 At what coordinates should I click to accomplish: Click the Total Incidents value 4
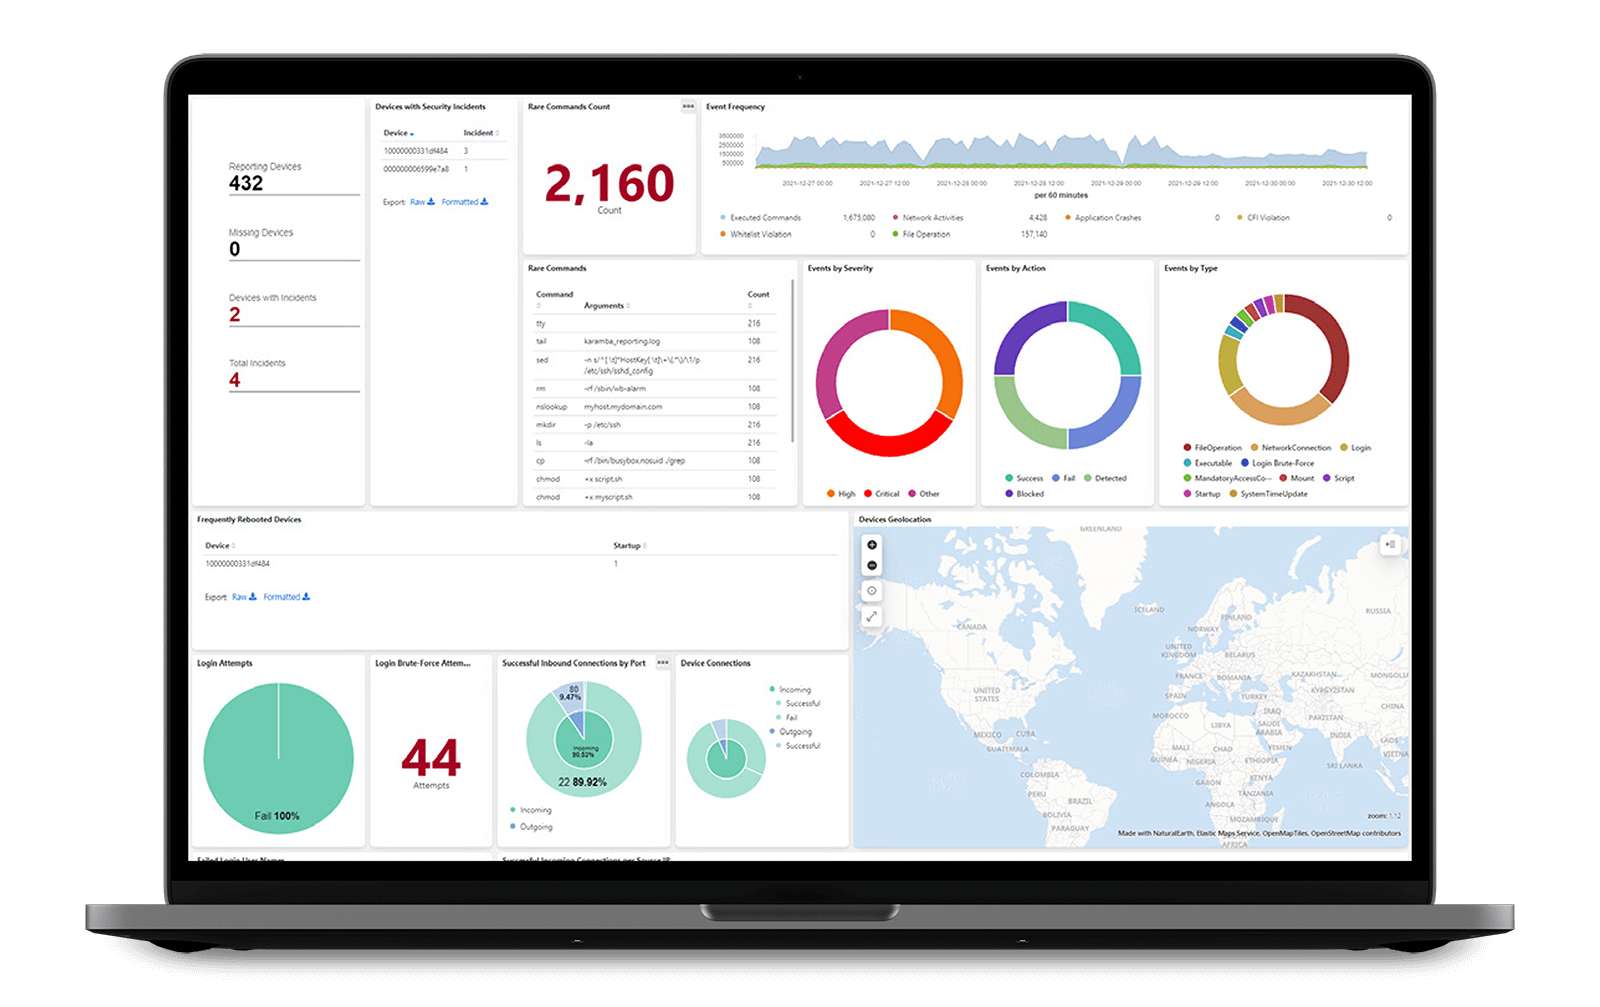235,381
